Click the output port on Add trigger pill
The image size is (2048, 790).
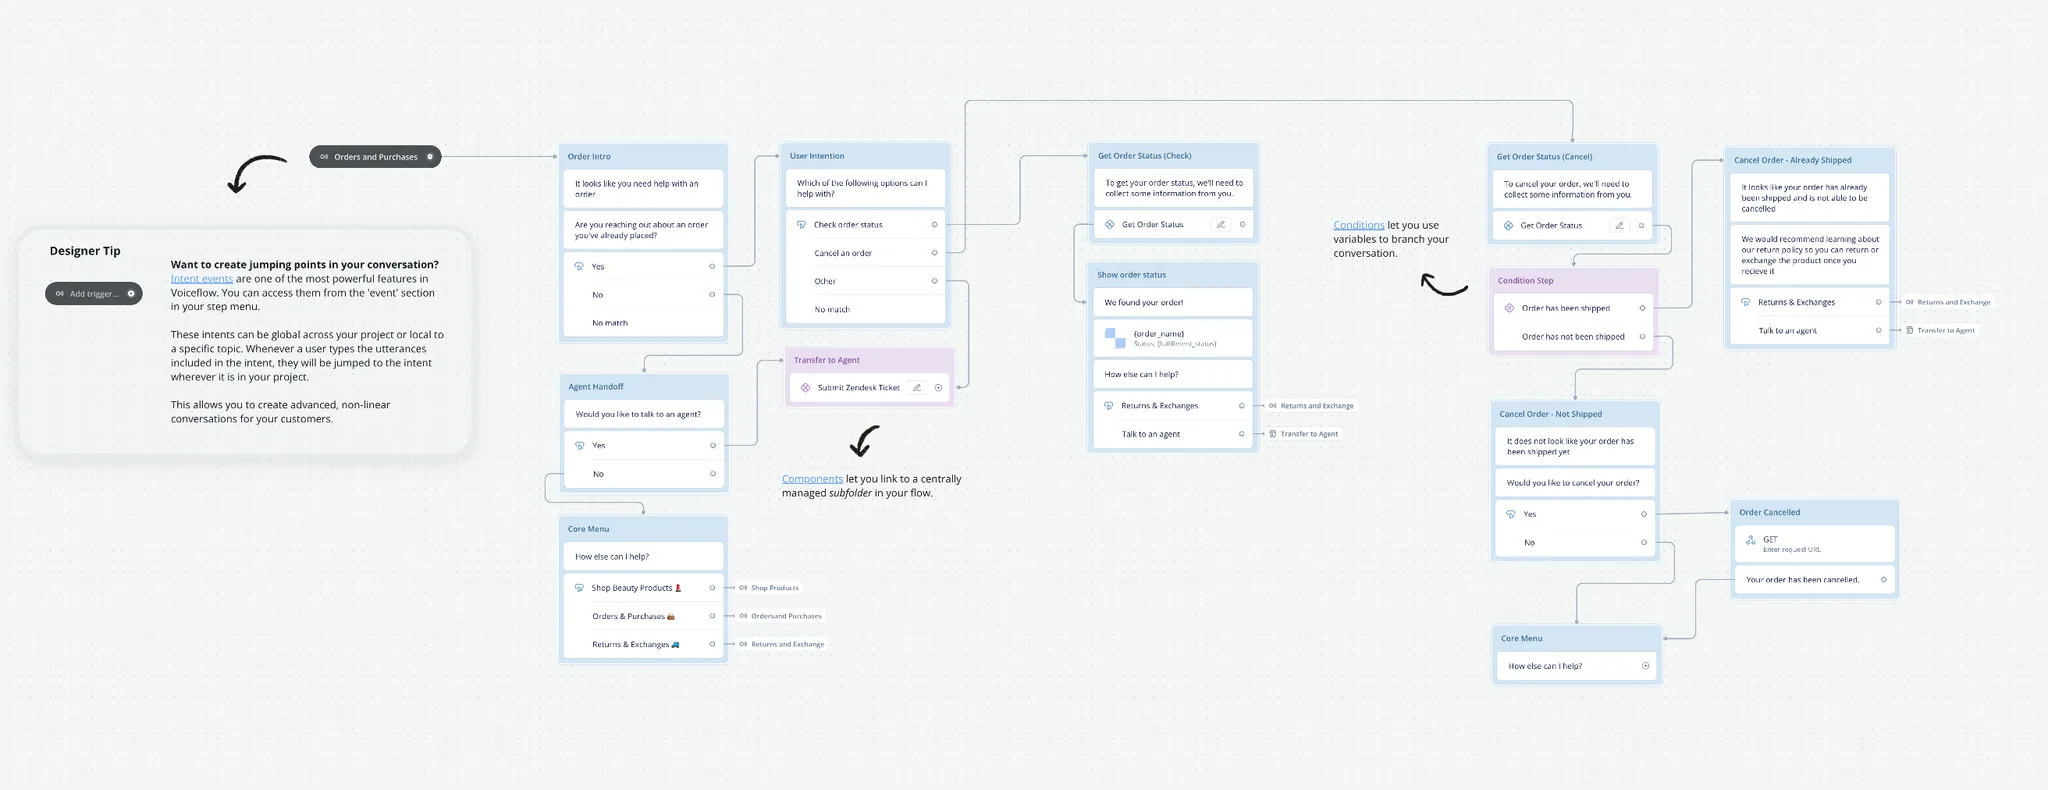(x=130, y=294)
